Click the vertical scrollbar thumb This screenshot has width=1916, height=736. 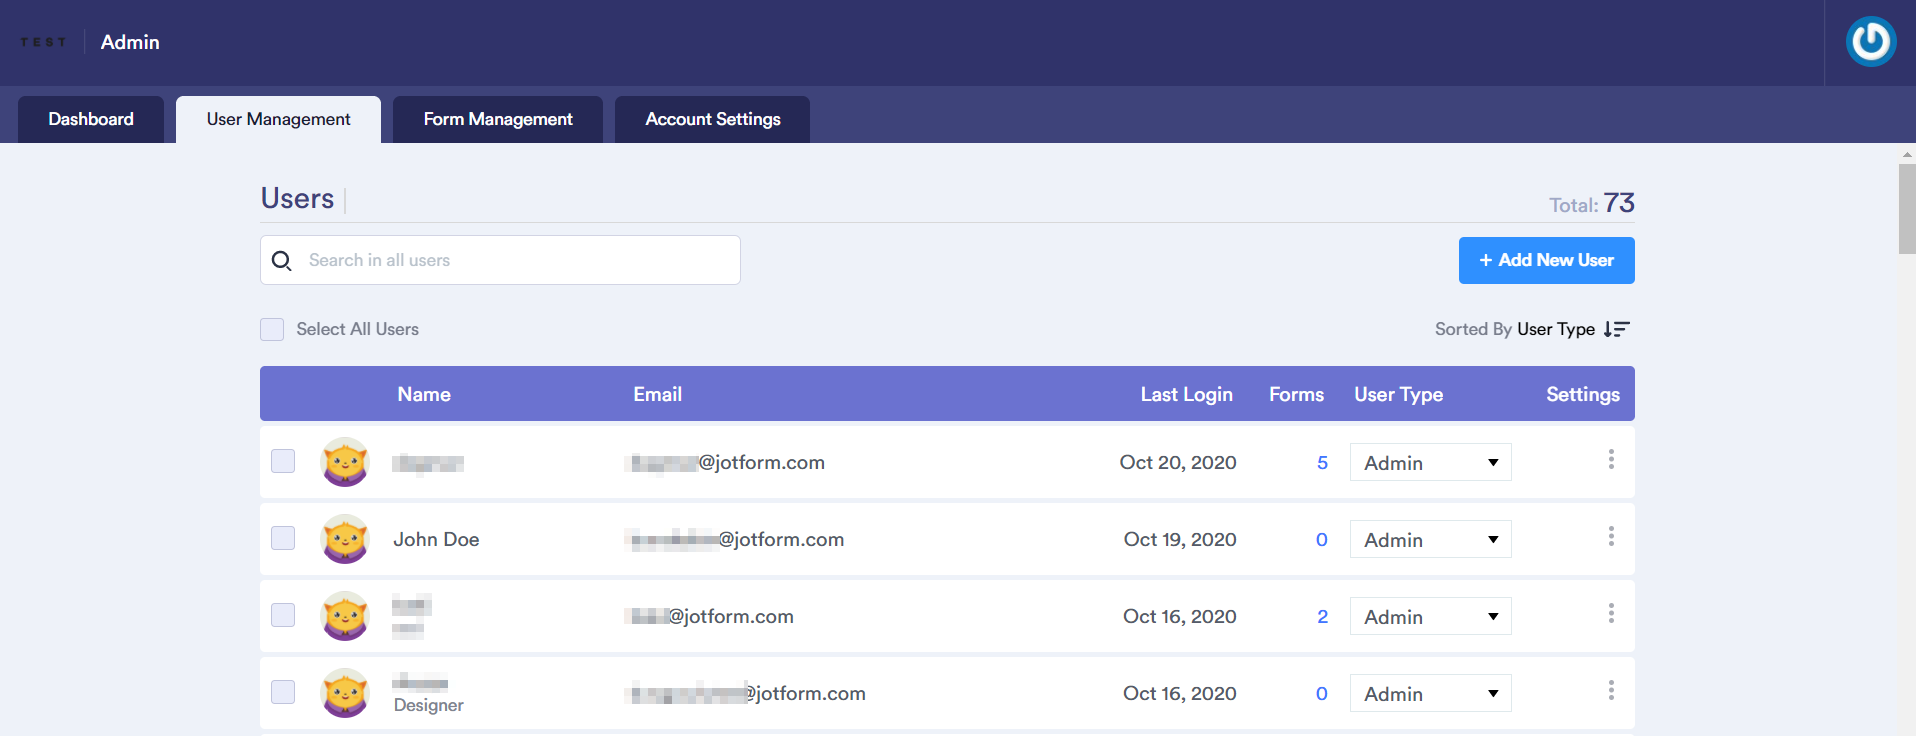[1906, 208]
